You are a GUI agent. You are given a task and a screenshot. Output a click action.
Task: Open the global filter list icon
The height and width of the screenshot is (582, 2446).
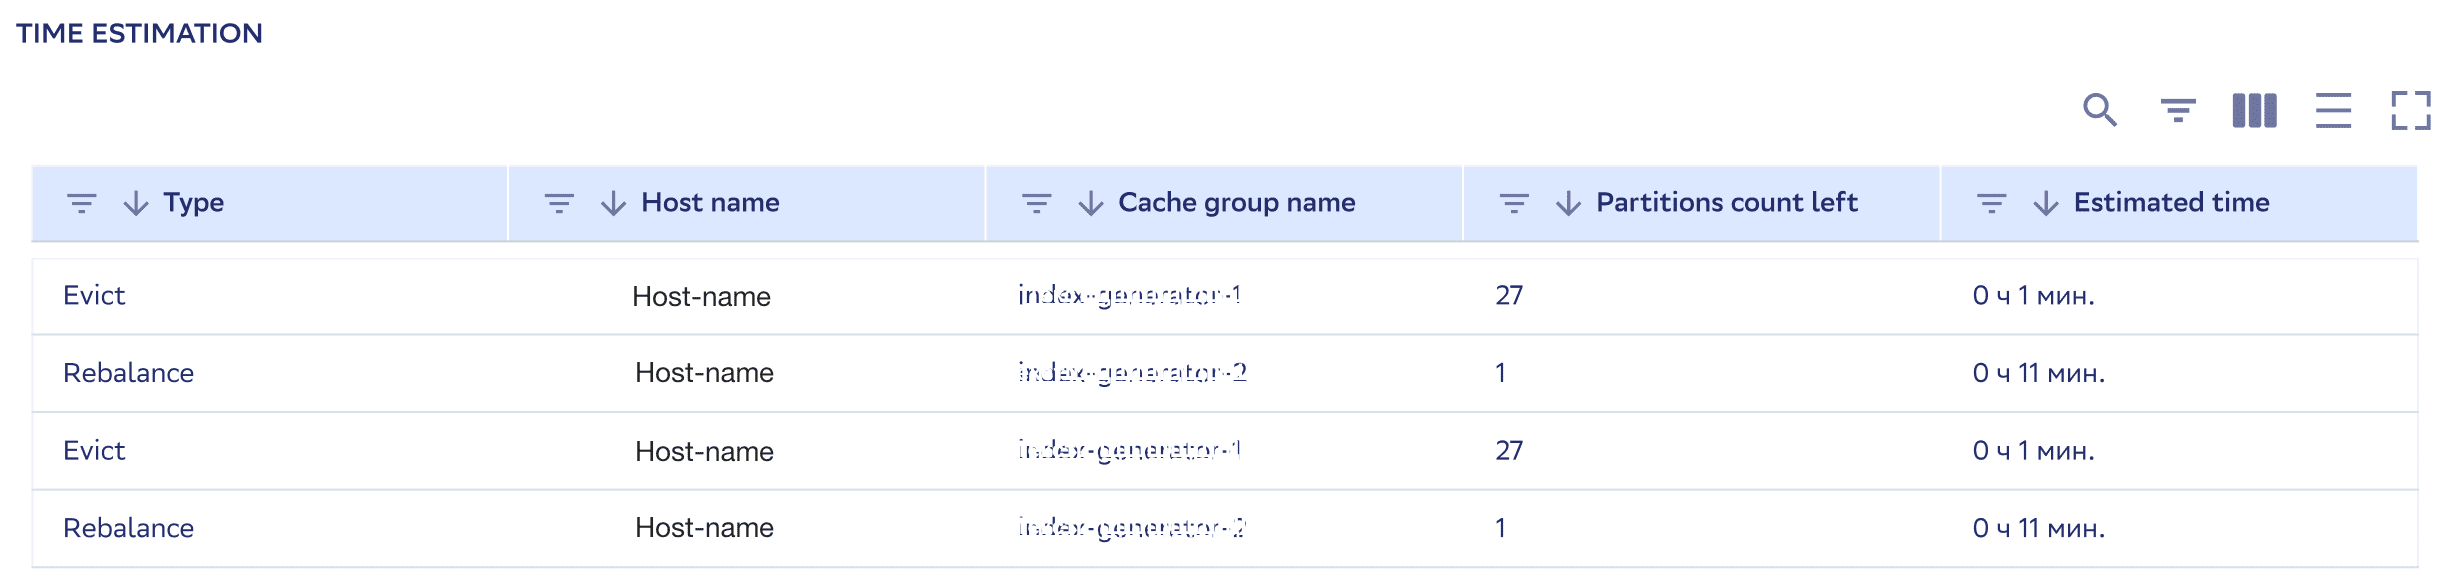point(2177,110)
